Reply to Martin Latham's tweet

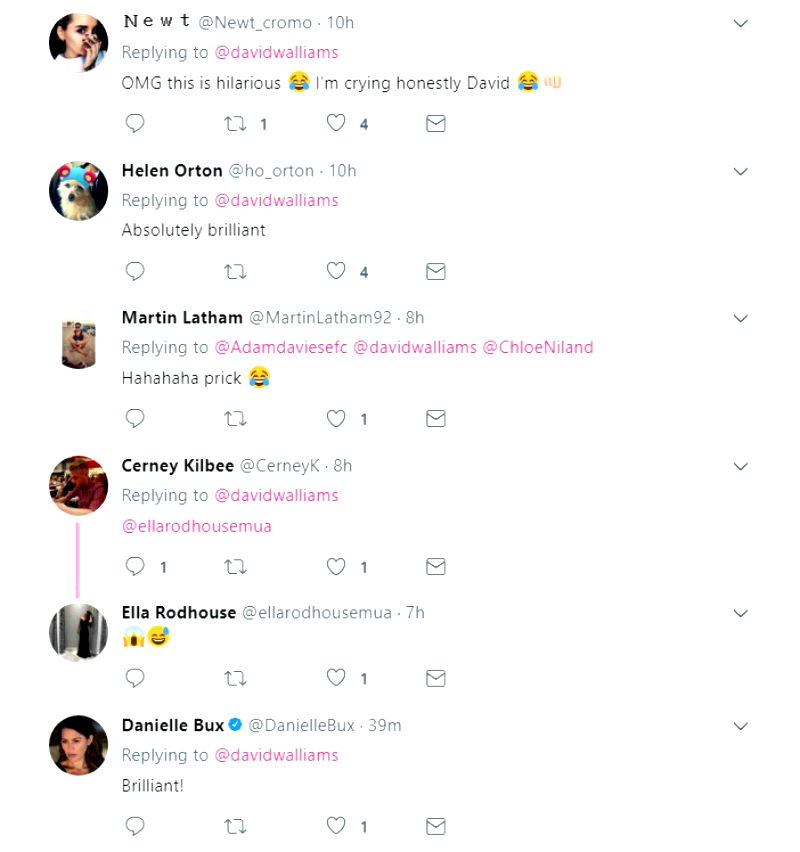(135, 419)
